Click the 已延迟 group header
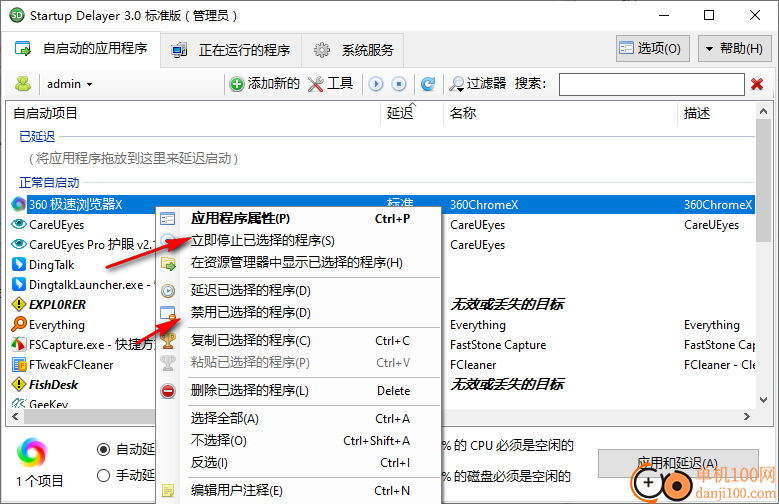Screen dimensions: 779x504 pos(37,137)
